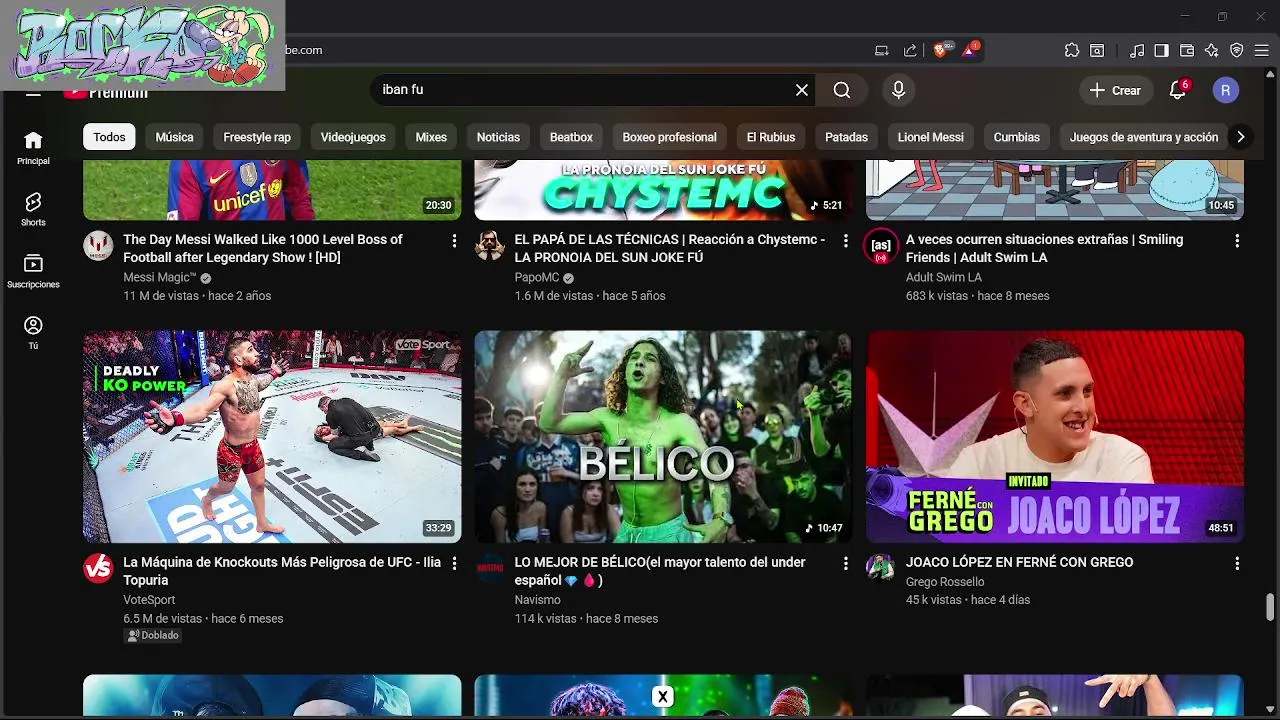The width and height of the screenshot is (1280, 720).
Task: Play the Ilia Topuria Deadly KO Power thumbnail
Action: tap(272, 437)
